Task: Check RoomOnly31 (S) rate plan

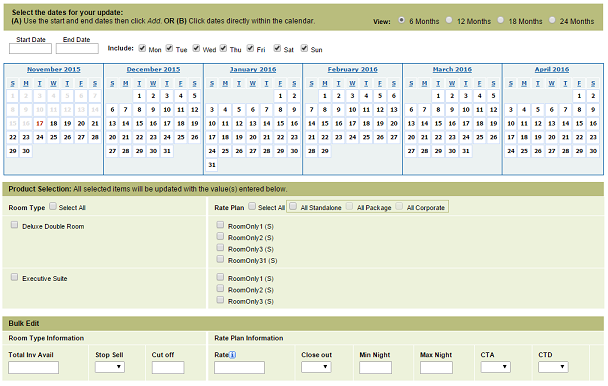Action: tap(220, 259)
